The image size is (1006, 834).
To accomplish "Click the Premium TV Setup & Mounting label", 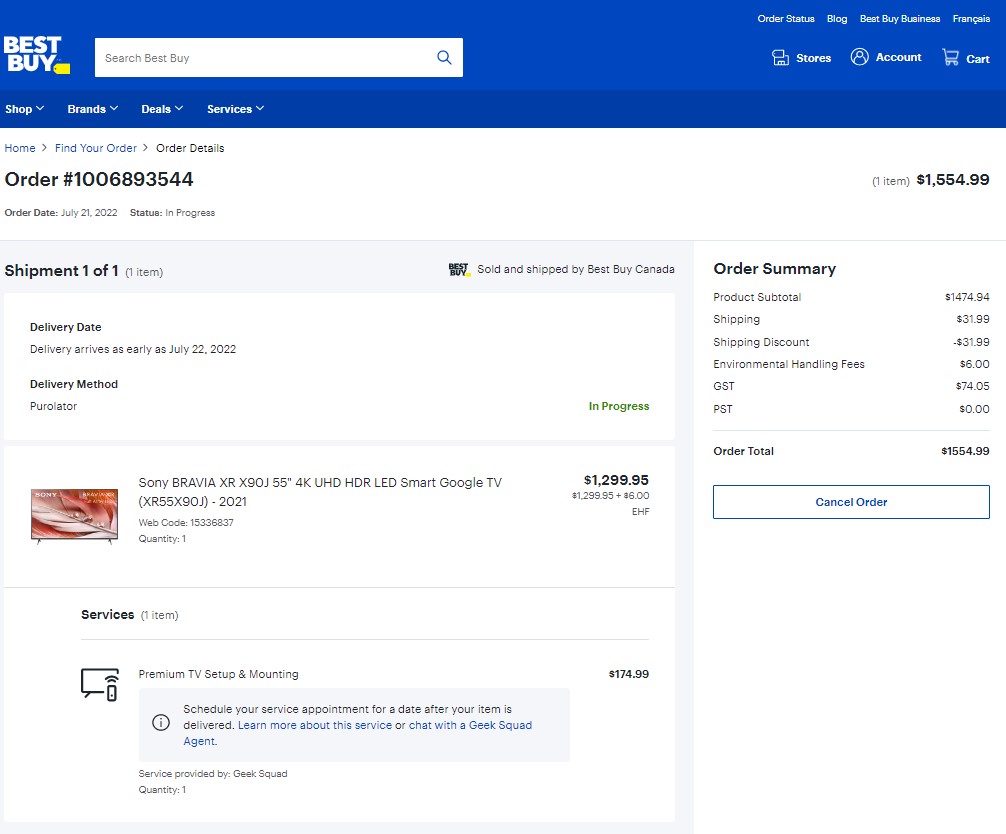I will [218, 674].
